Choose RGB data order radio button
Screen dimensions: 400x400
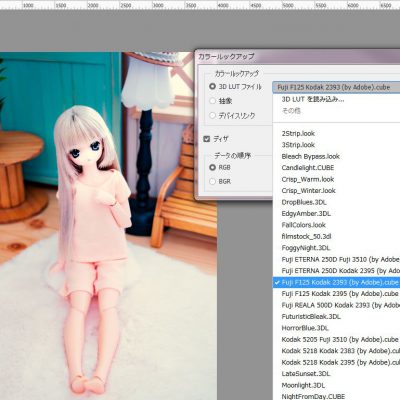(212, 167)
